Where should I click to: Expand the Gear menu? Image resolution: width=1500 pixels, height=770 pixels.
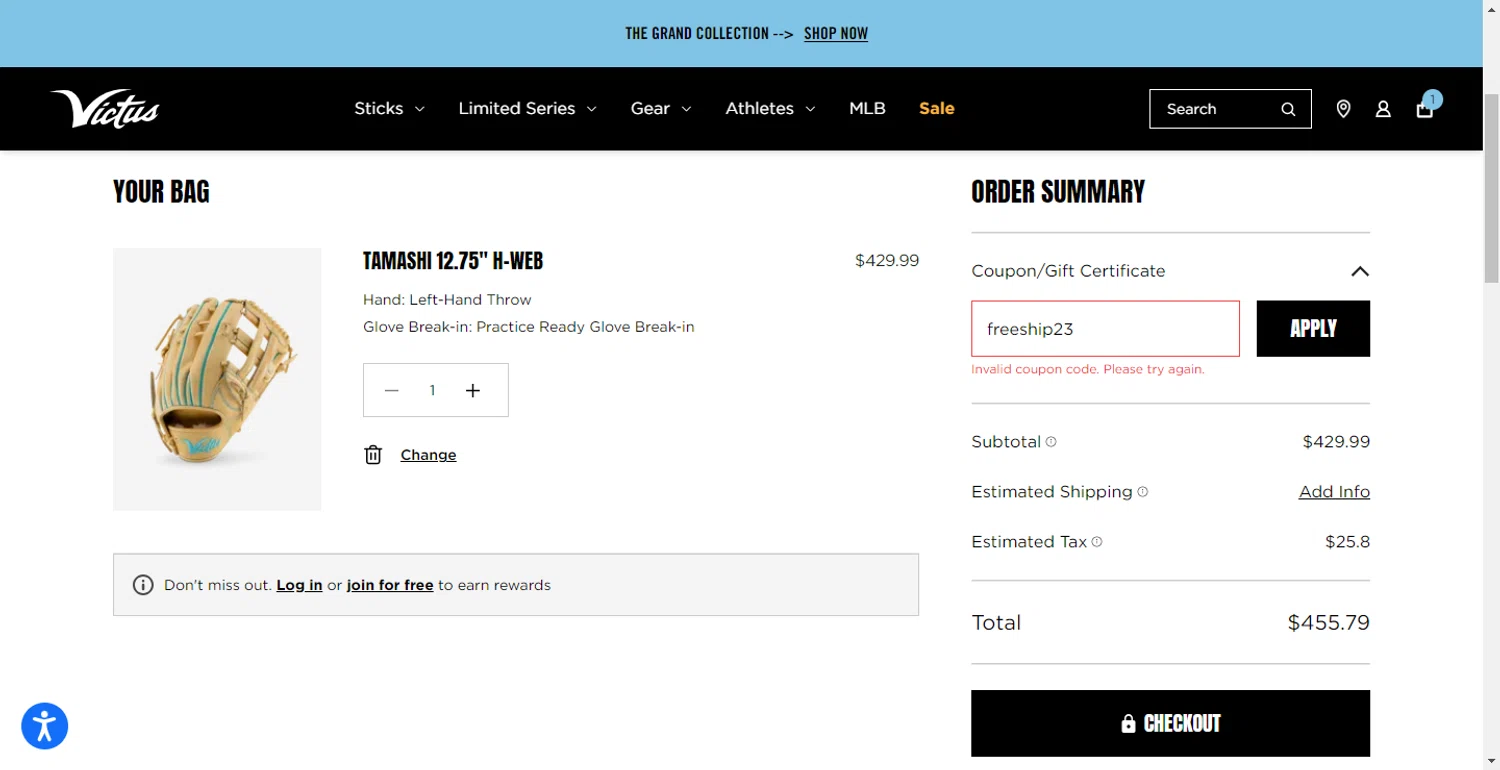coord(661,108)
